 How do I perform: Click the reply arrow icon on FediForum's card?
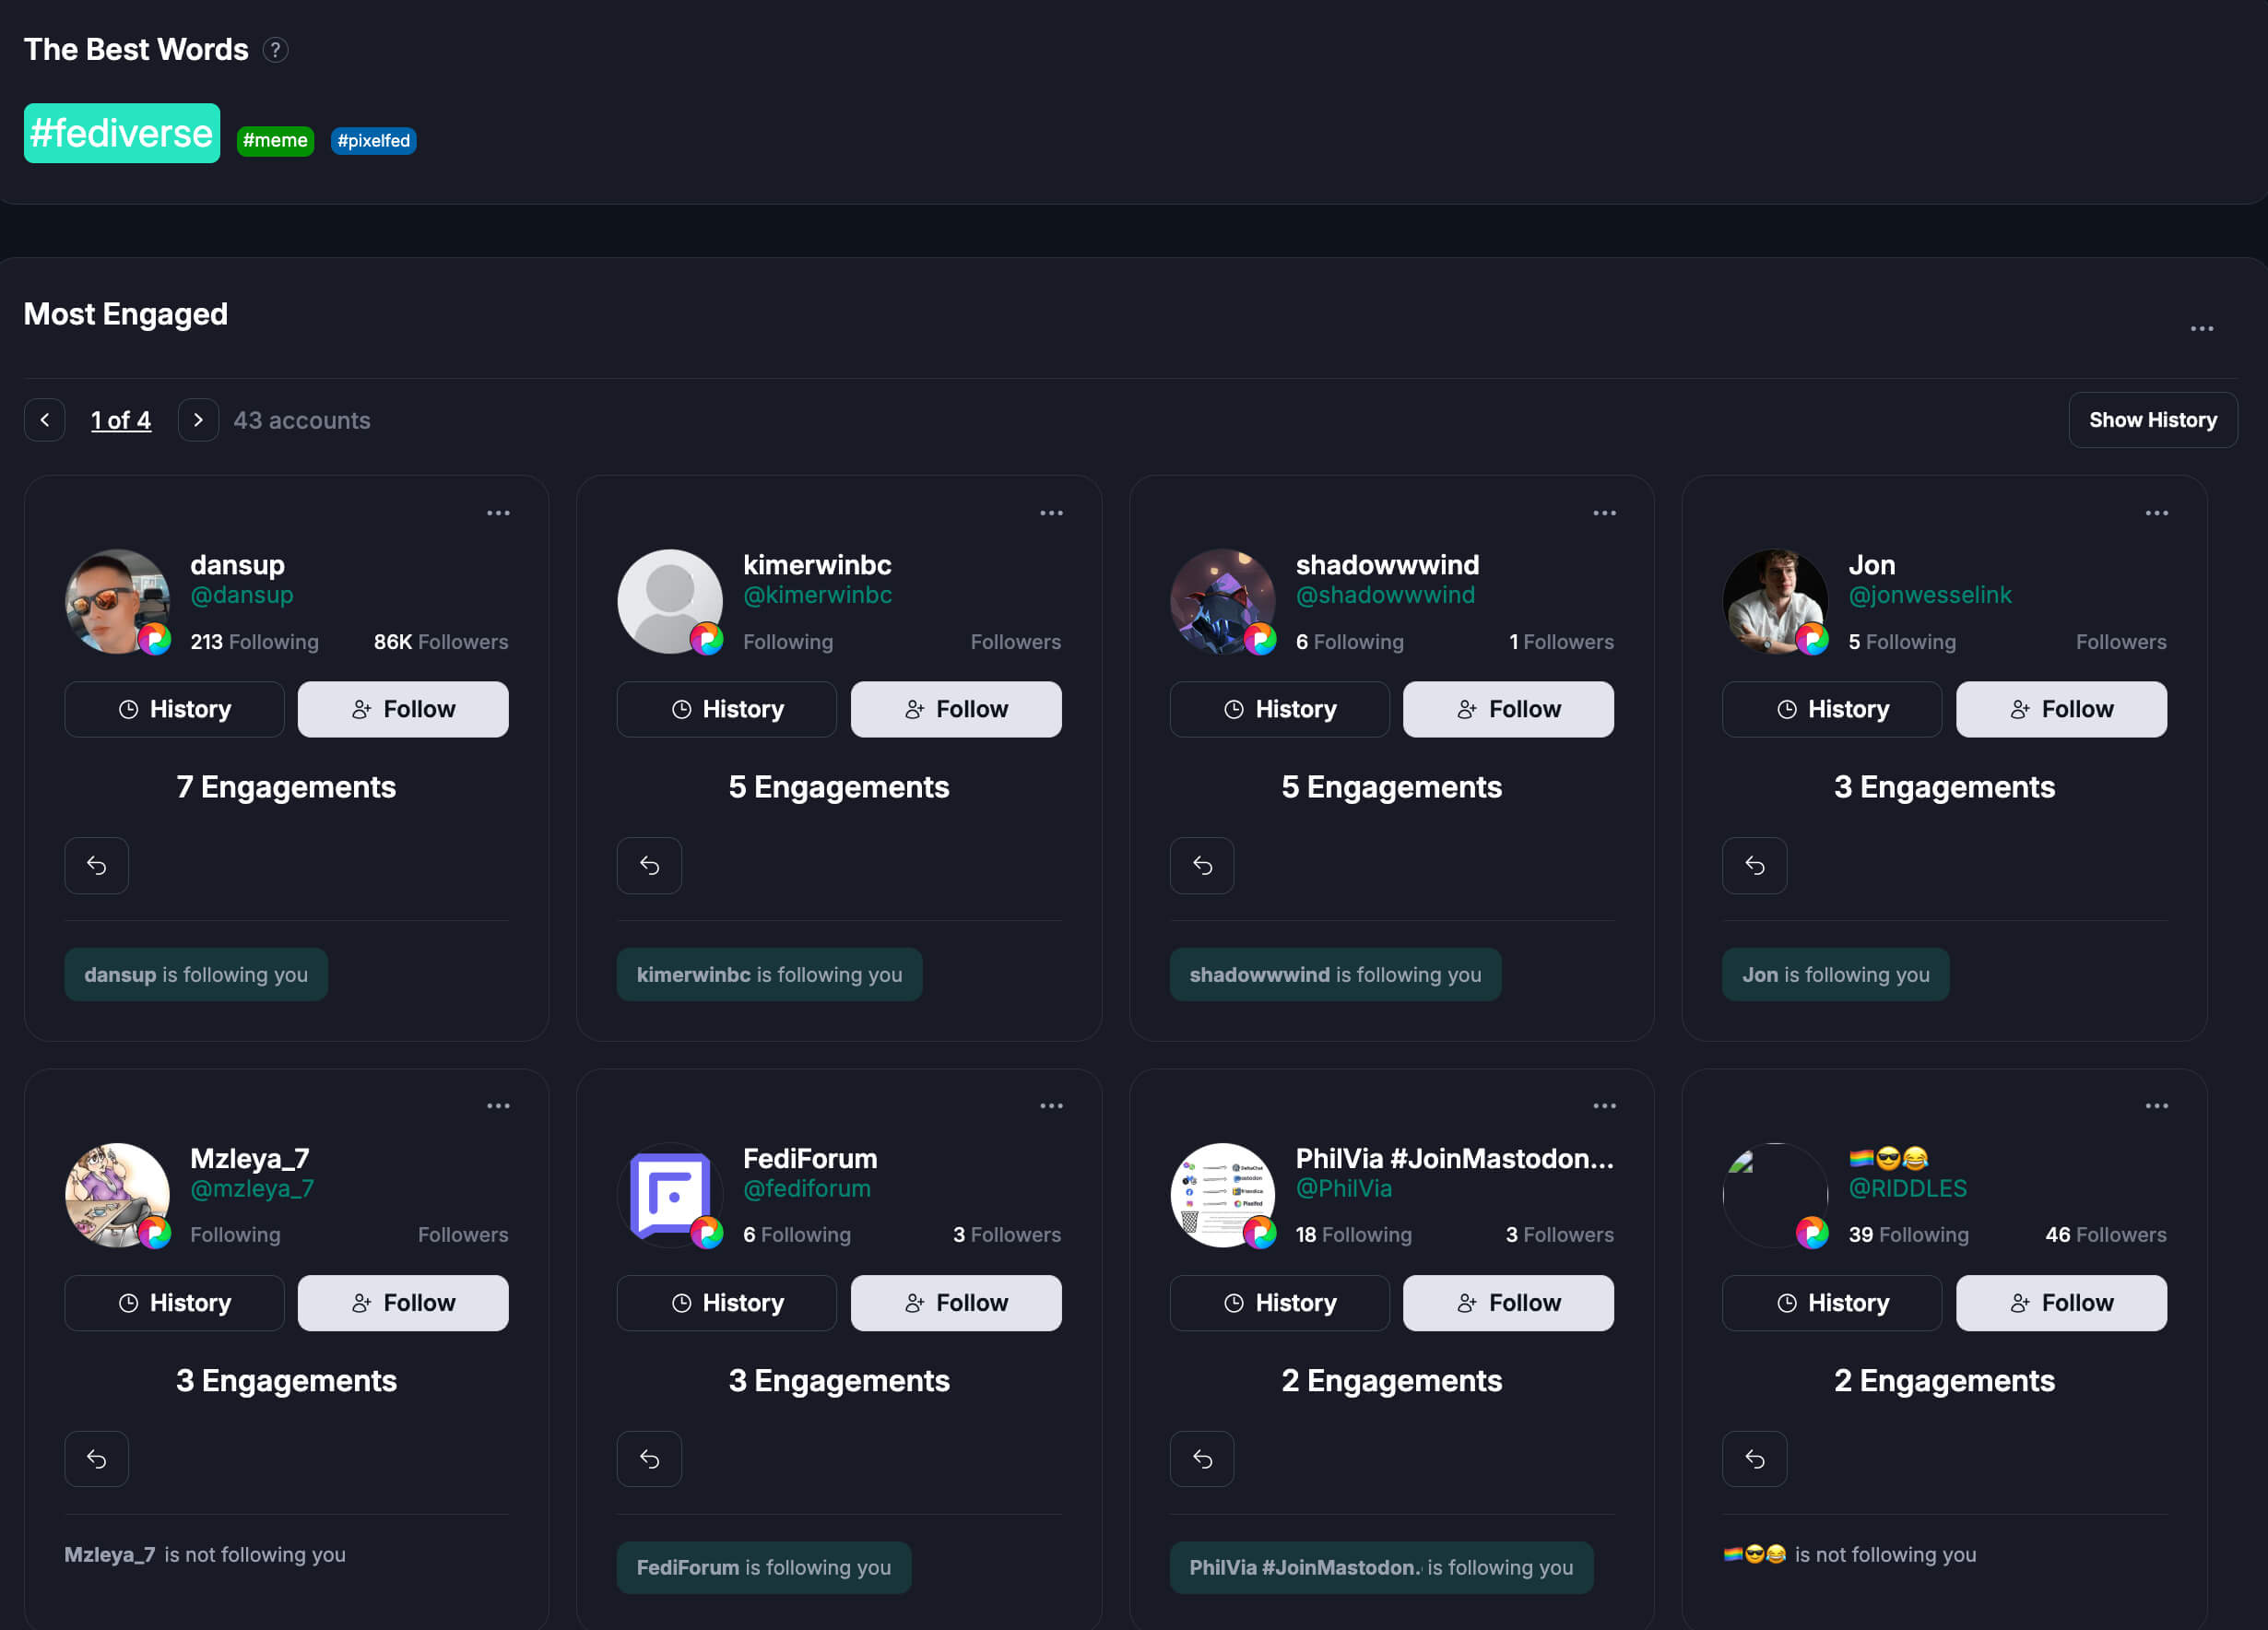(x=649, y=1459)
